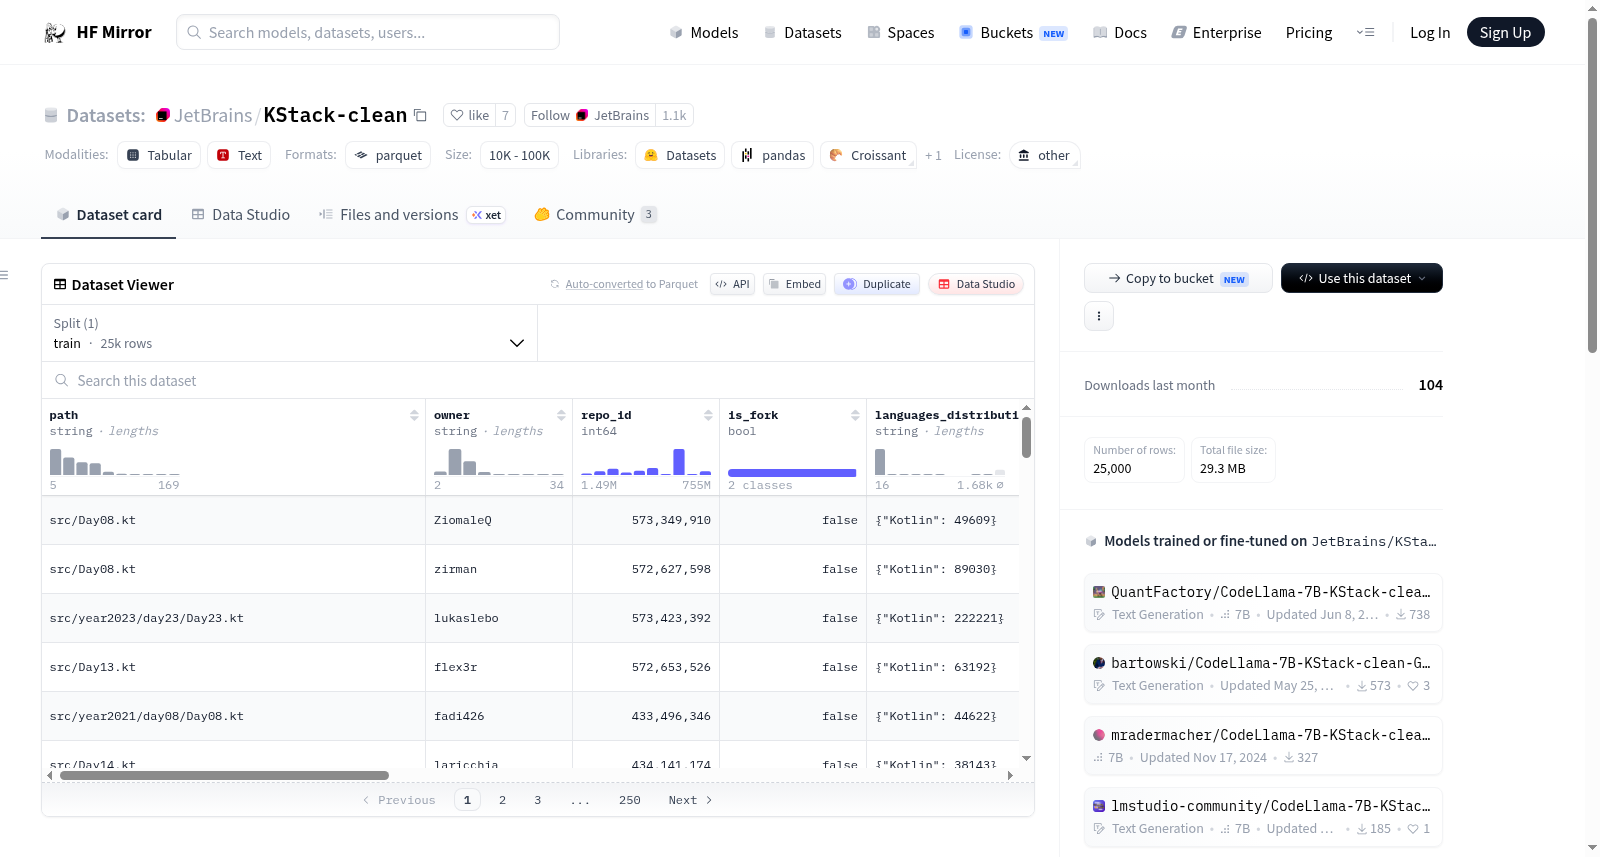
Task: Switch to the Data Studio tab
Action: pos(241,215)
